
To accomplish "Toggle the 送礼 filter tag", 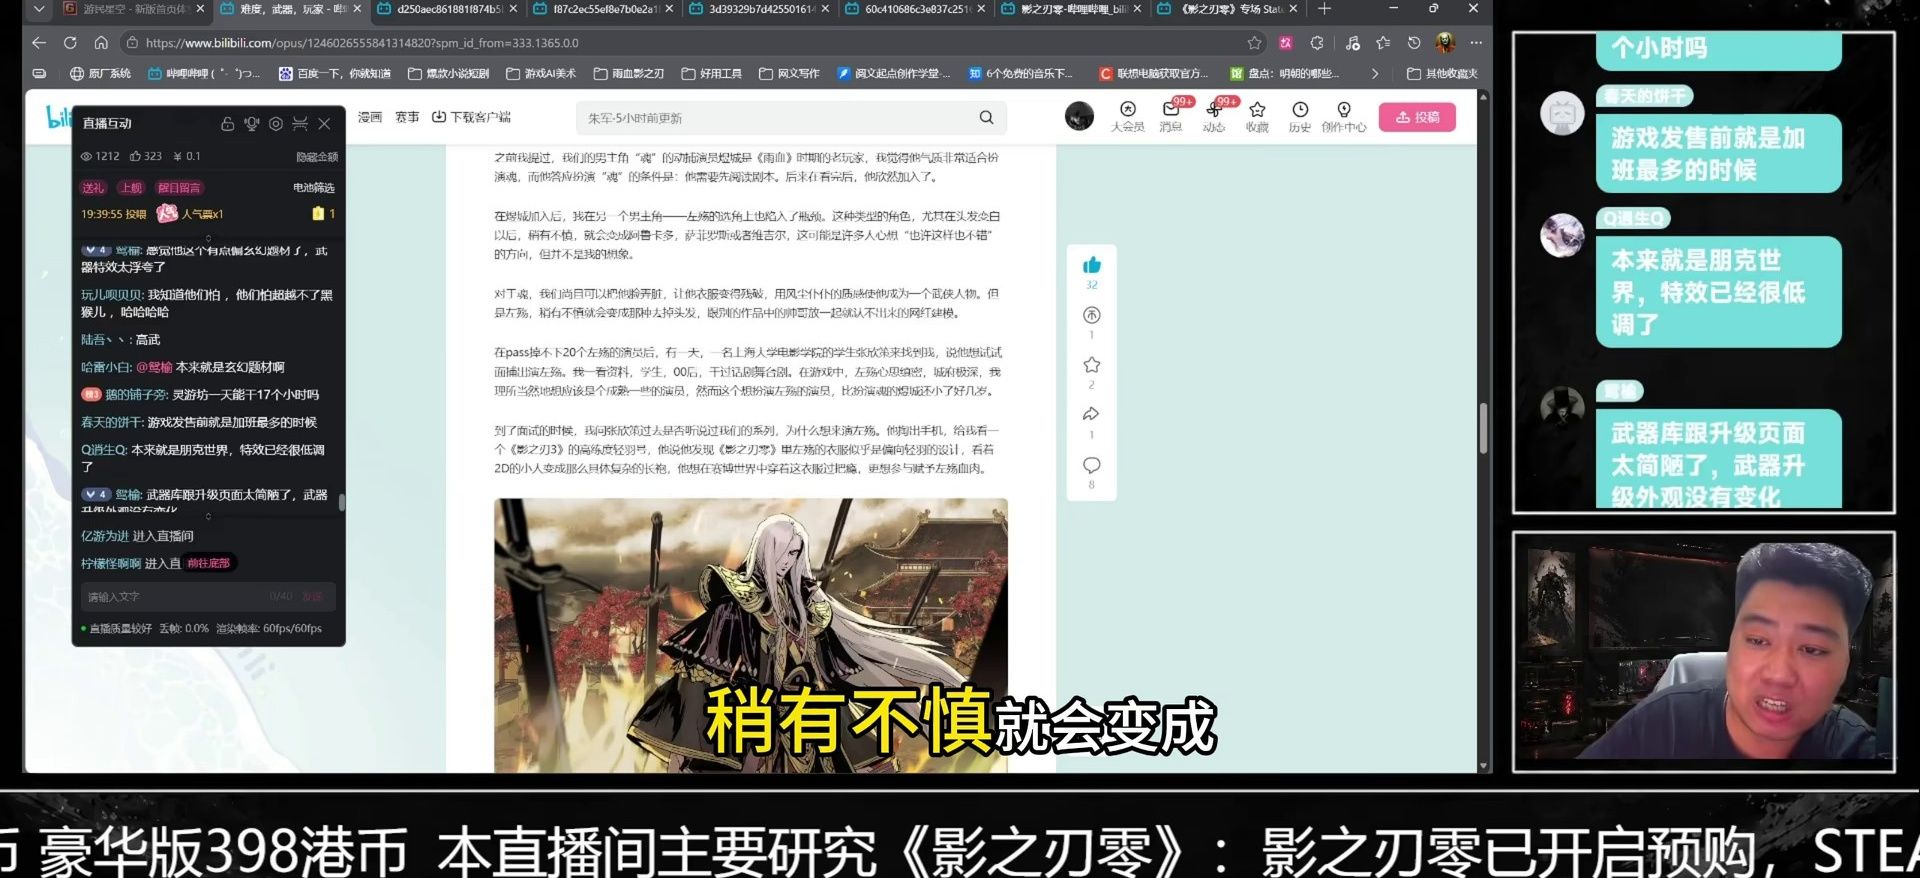I will (93, 188).
